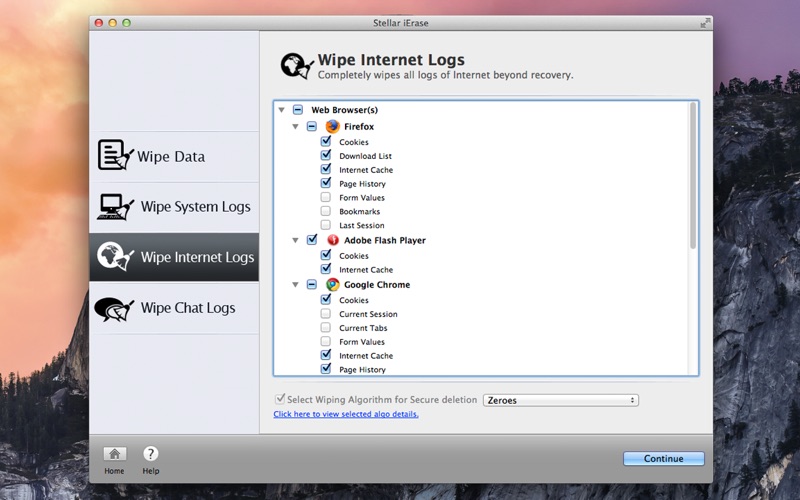Uncheck Adobe Flash Player Internet Cache checkbox
Screen dimensions: 800x500
pos(326,269)
